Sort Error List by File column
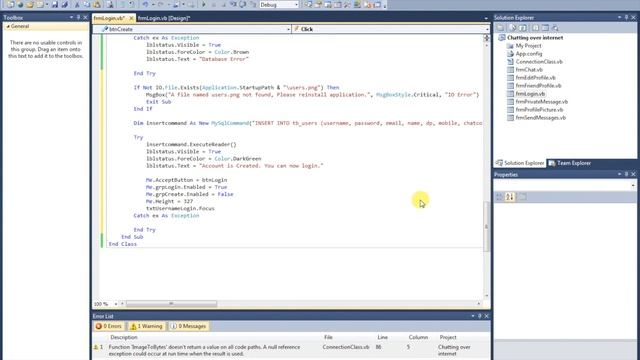 pyautogui.click(x=328, y=337)
